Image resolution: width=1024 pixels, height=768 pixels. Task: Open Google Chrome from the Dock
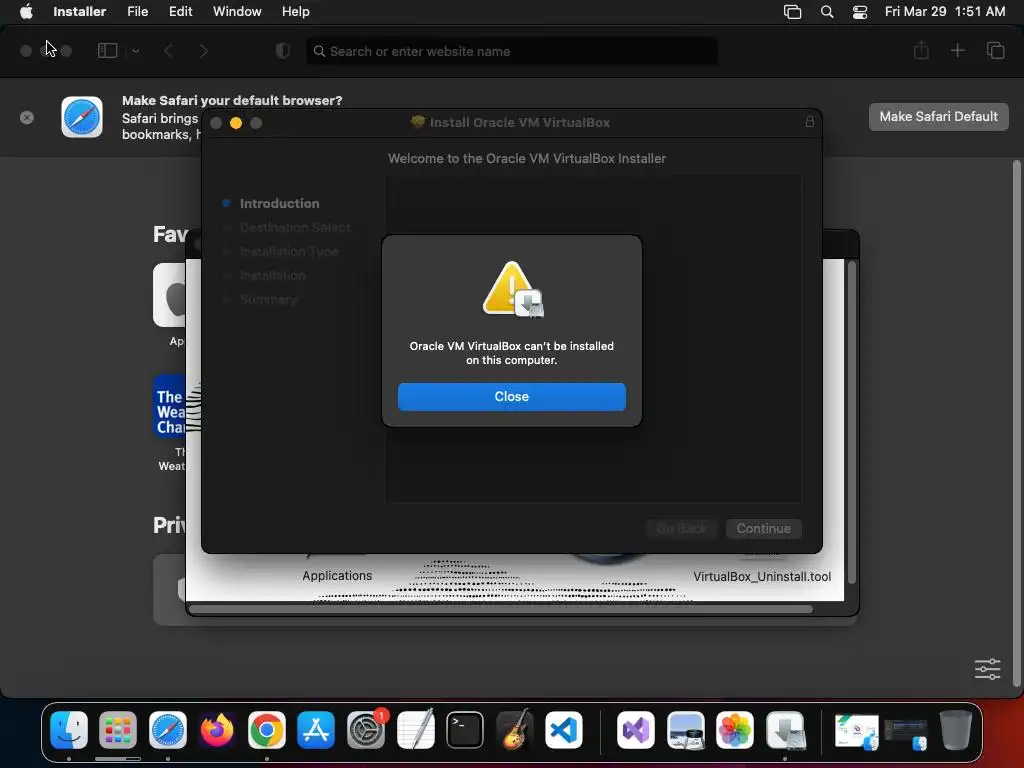266,729
